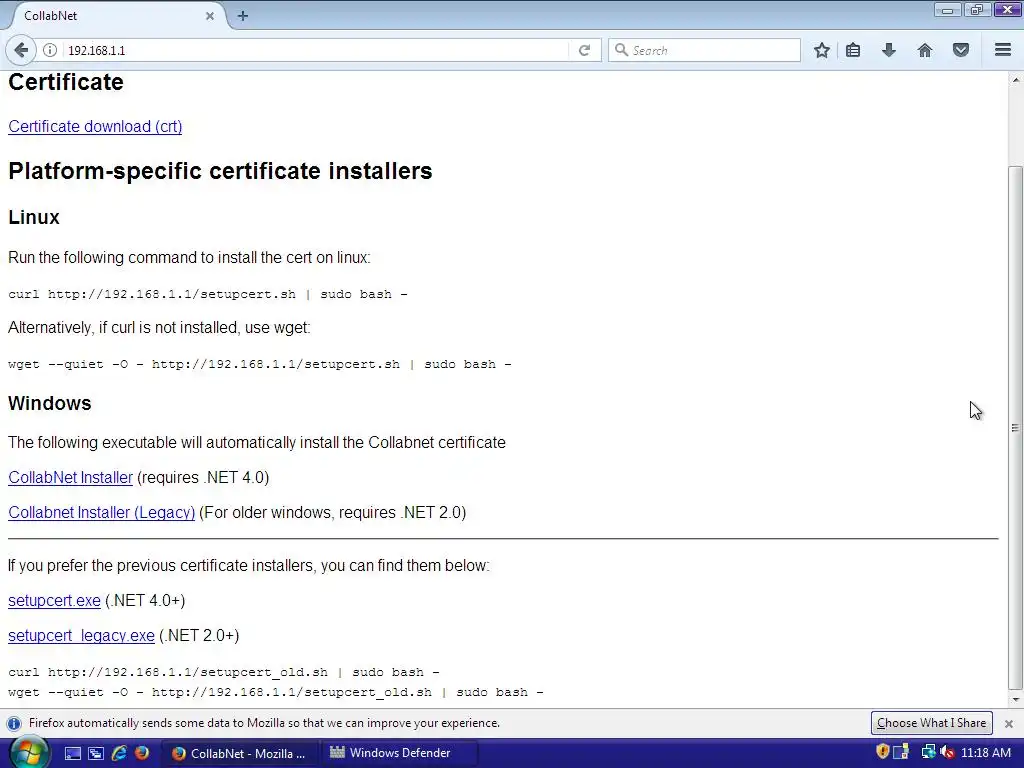This screenshot has height=768, width=1024.
Task: Dismiss the Firefox data notification bar
Action: point(1008,724)
